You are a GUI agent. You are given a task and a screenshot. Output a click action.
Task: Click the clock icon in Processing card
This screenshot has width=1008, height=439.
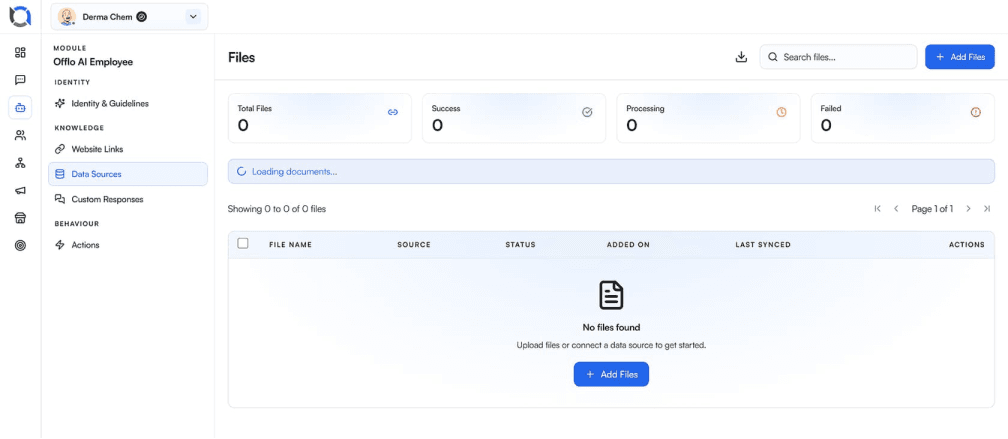click(781, 112)
